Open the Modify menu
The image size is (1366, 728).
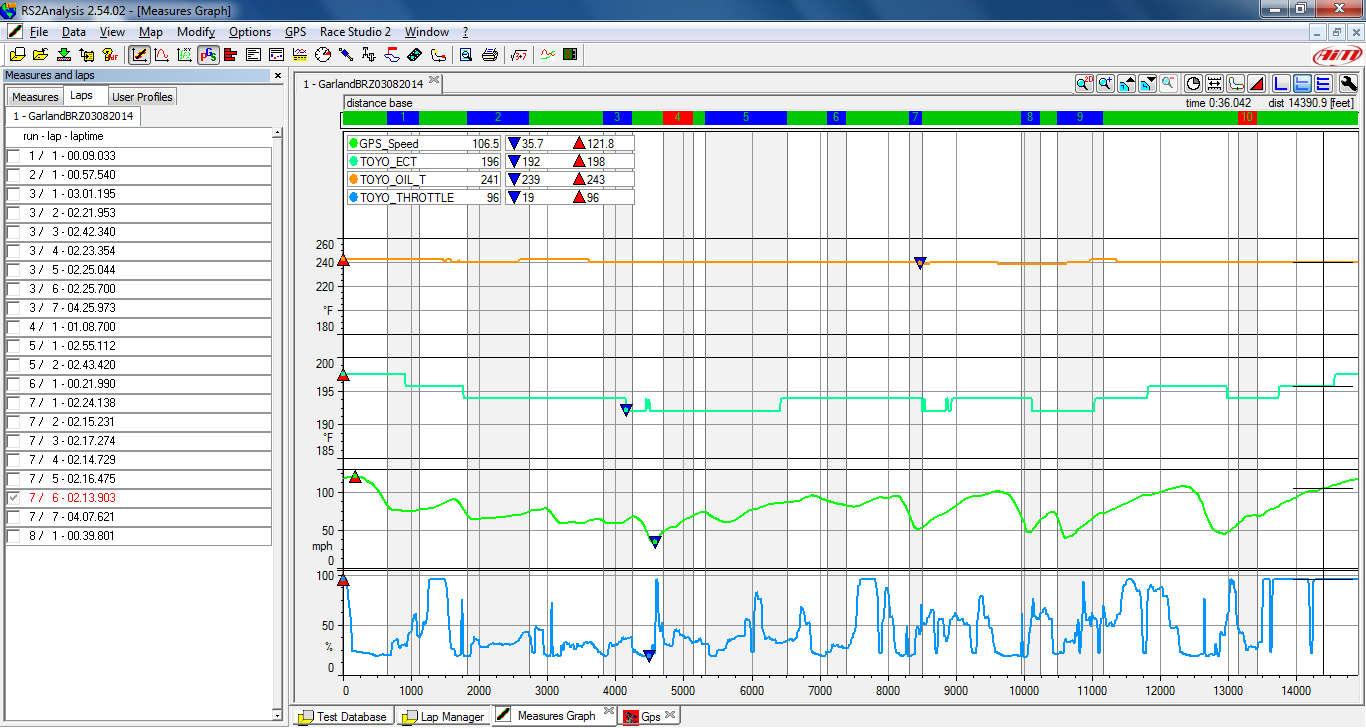coord(196,32)
